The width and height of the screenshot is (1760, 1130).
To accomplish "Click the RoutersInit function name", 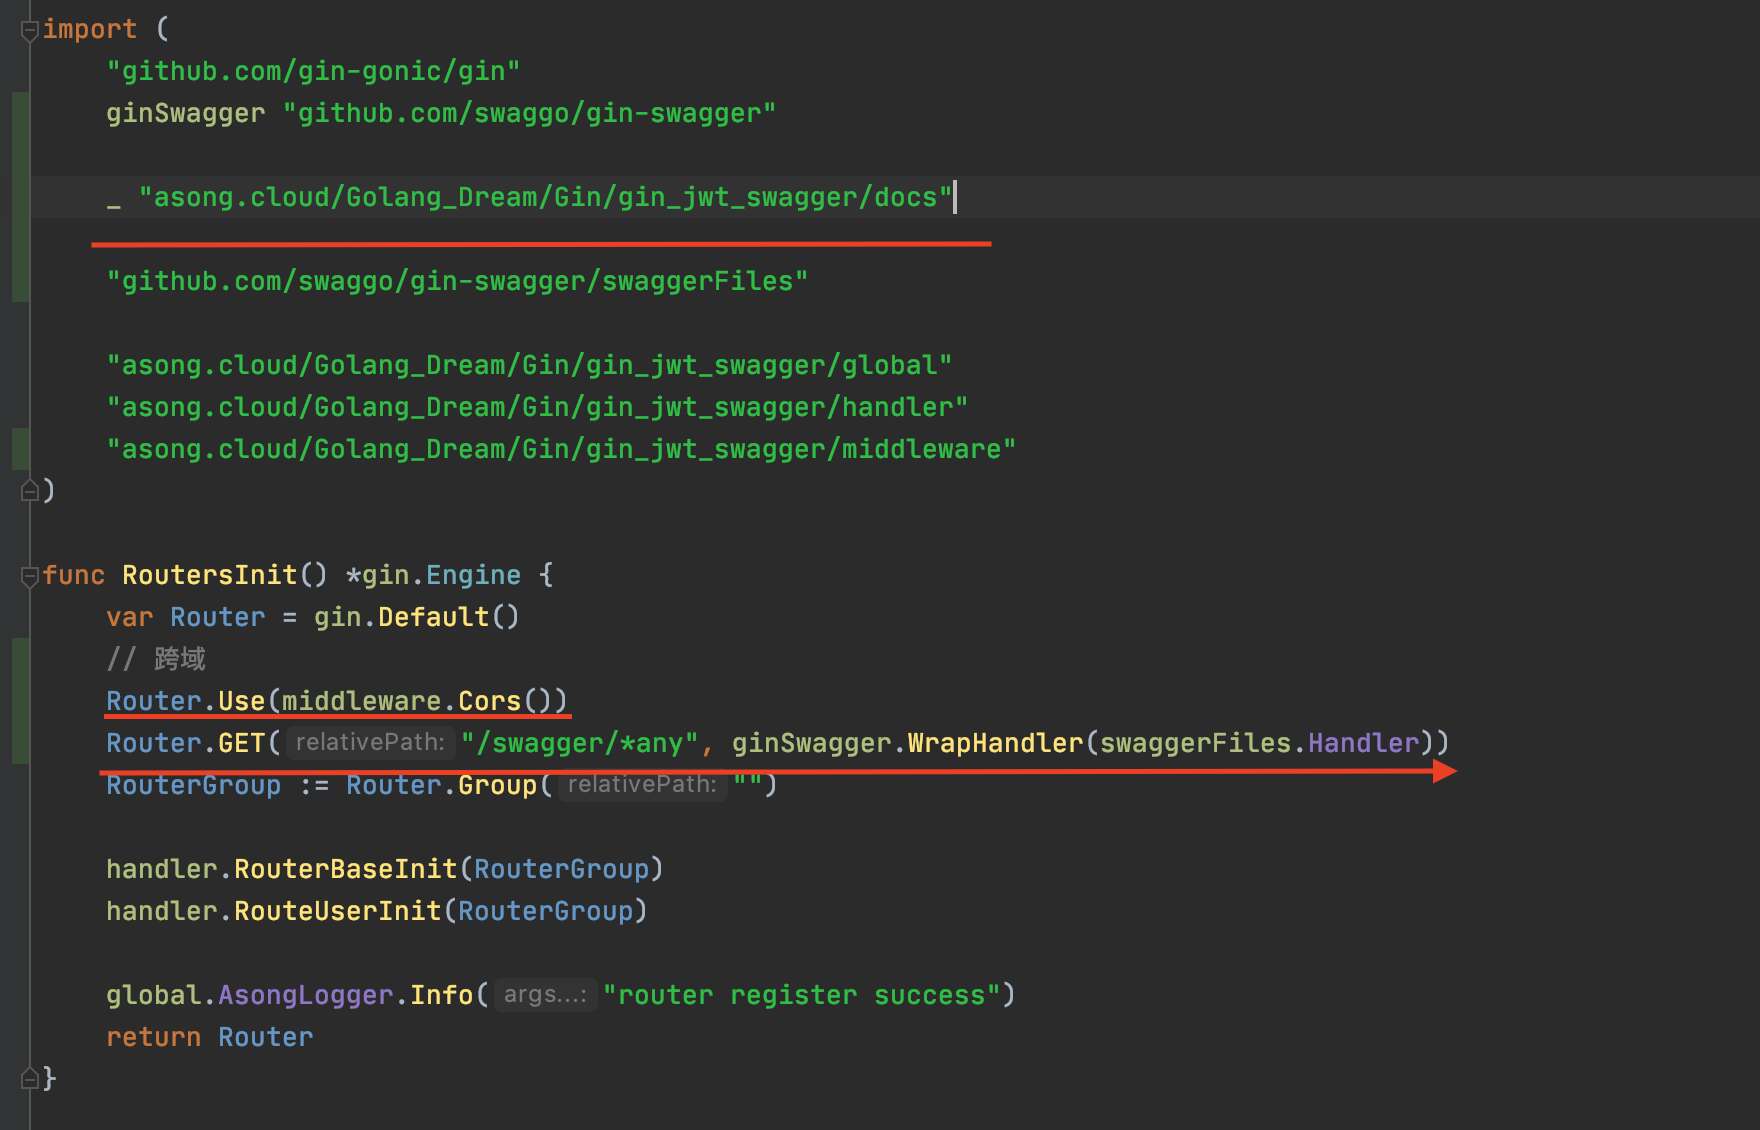I will pyautogui.click(x=210, y=575).
